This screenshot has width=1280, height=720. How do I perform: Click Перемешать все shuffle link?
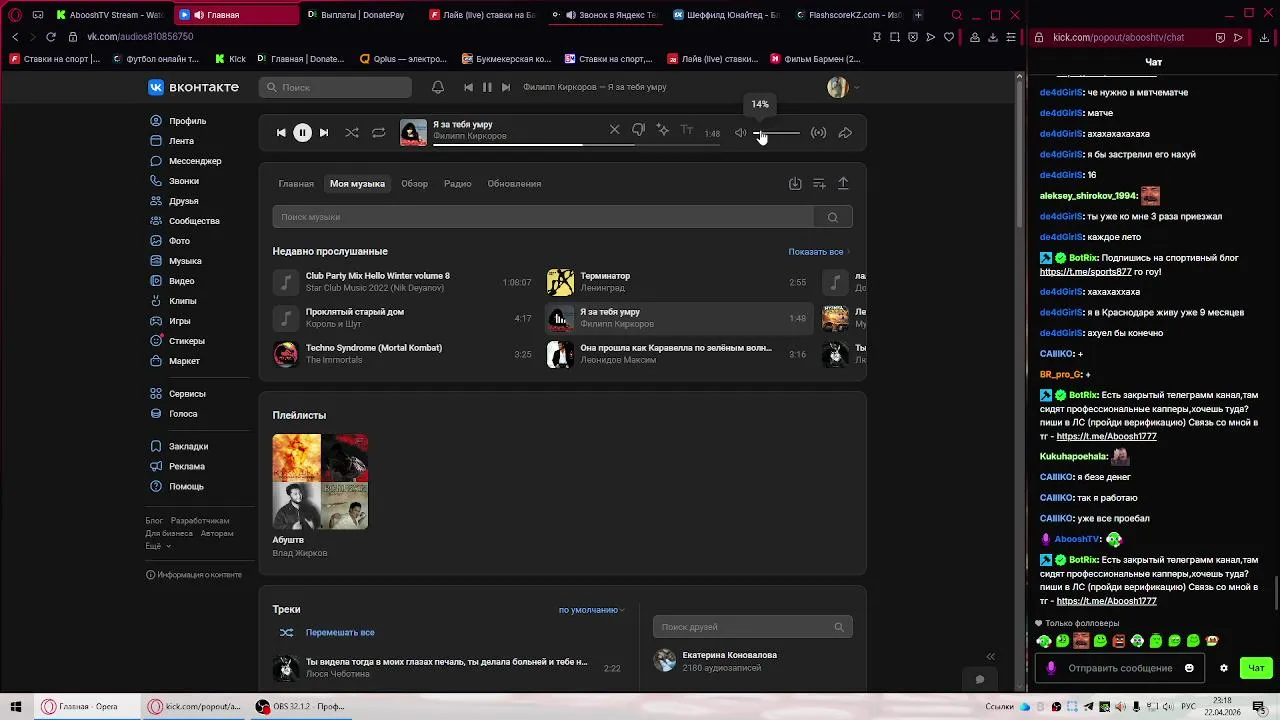(340, 633)
